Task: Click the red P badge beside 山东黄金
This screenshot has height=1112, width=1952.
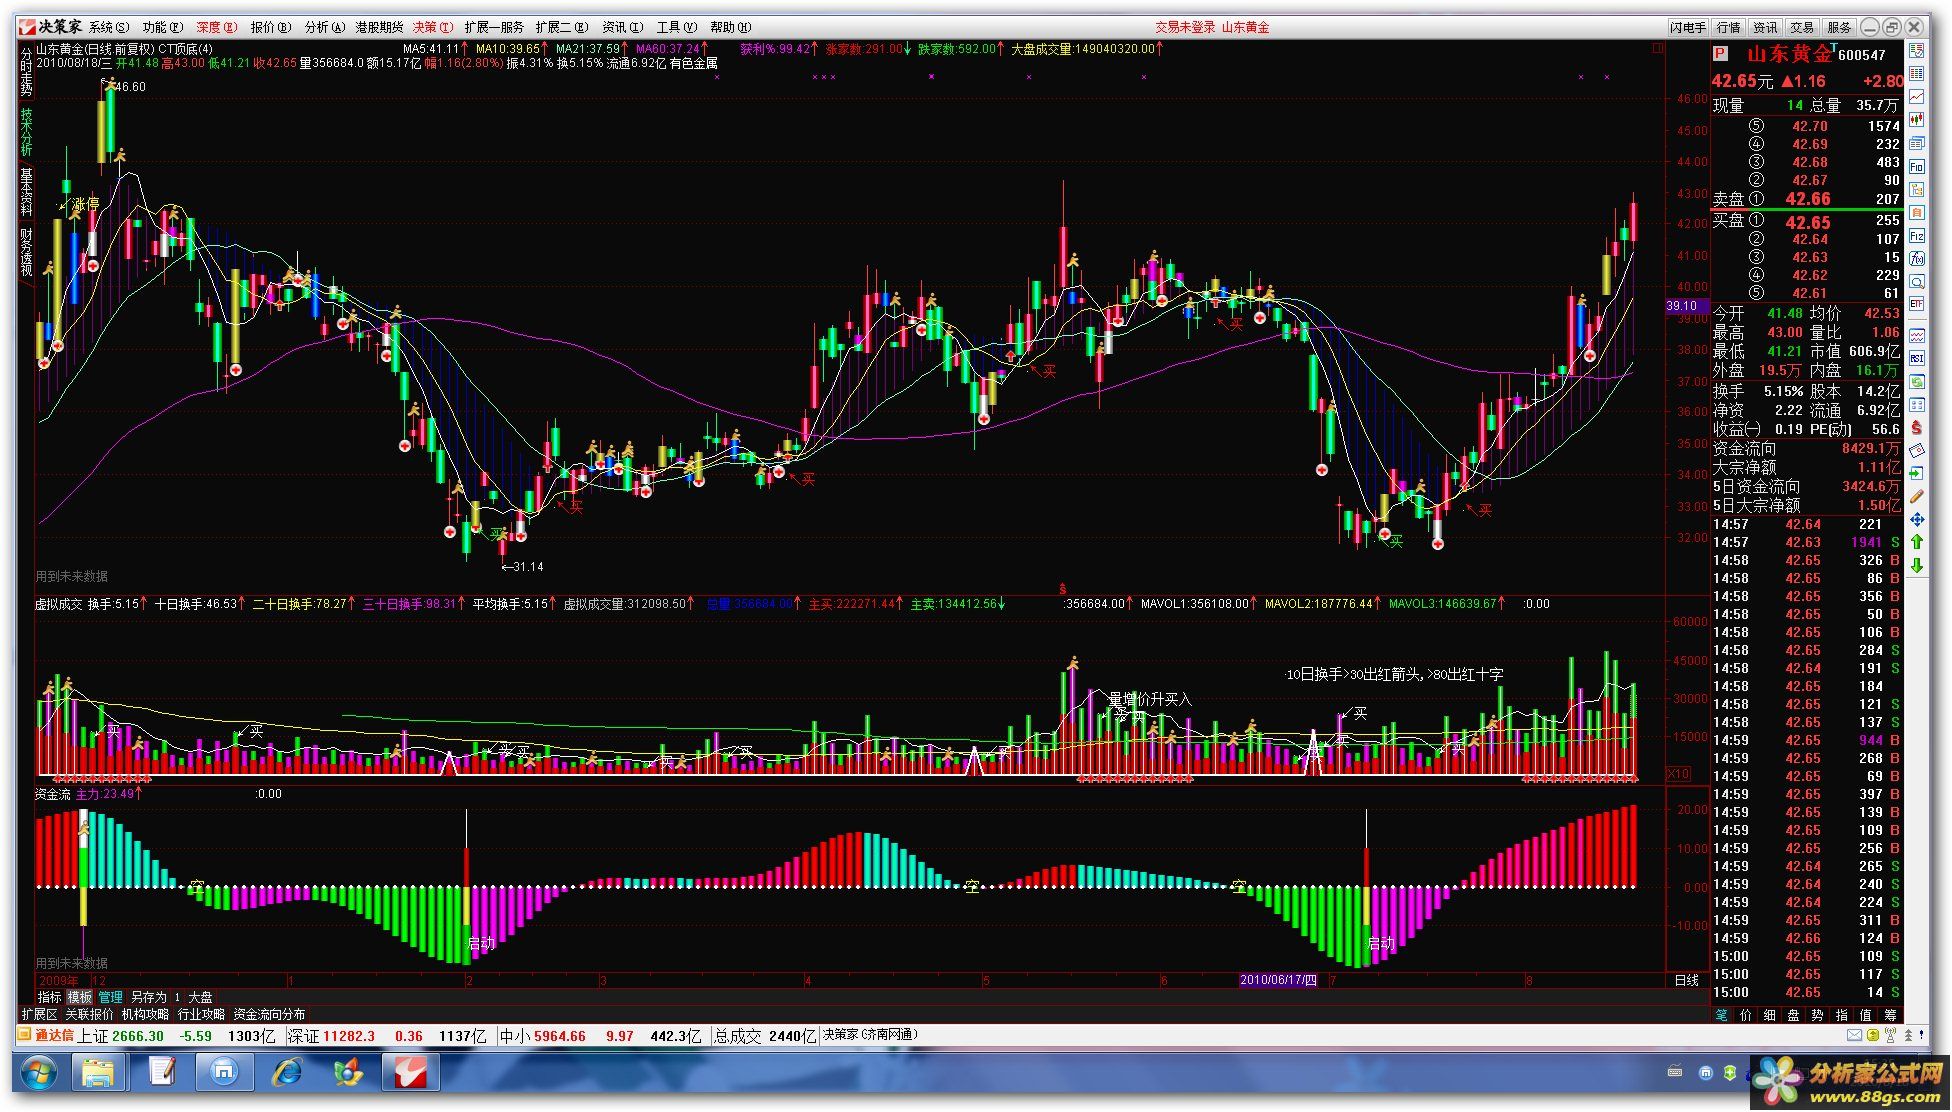Action: click(x=1720, y=54)
